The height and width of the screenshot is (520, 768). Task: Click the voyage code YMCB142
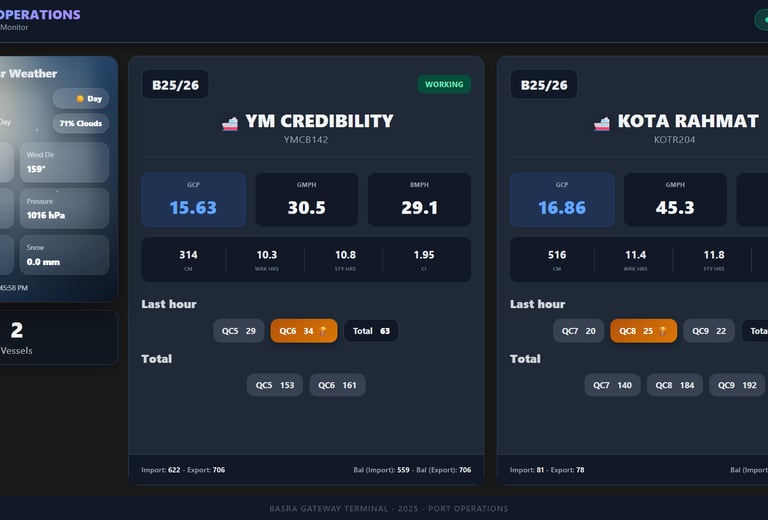click(x=306, y=140)
